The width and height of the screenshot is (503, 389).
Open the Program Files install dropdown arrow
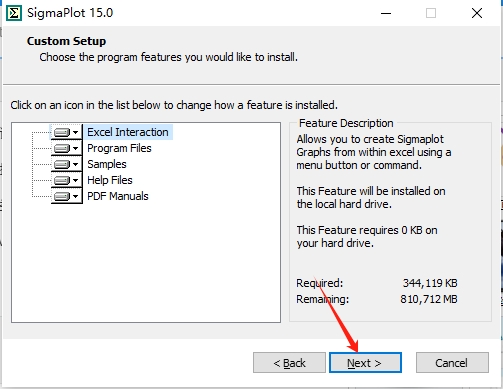[76, 148]
